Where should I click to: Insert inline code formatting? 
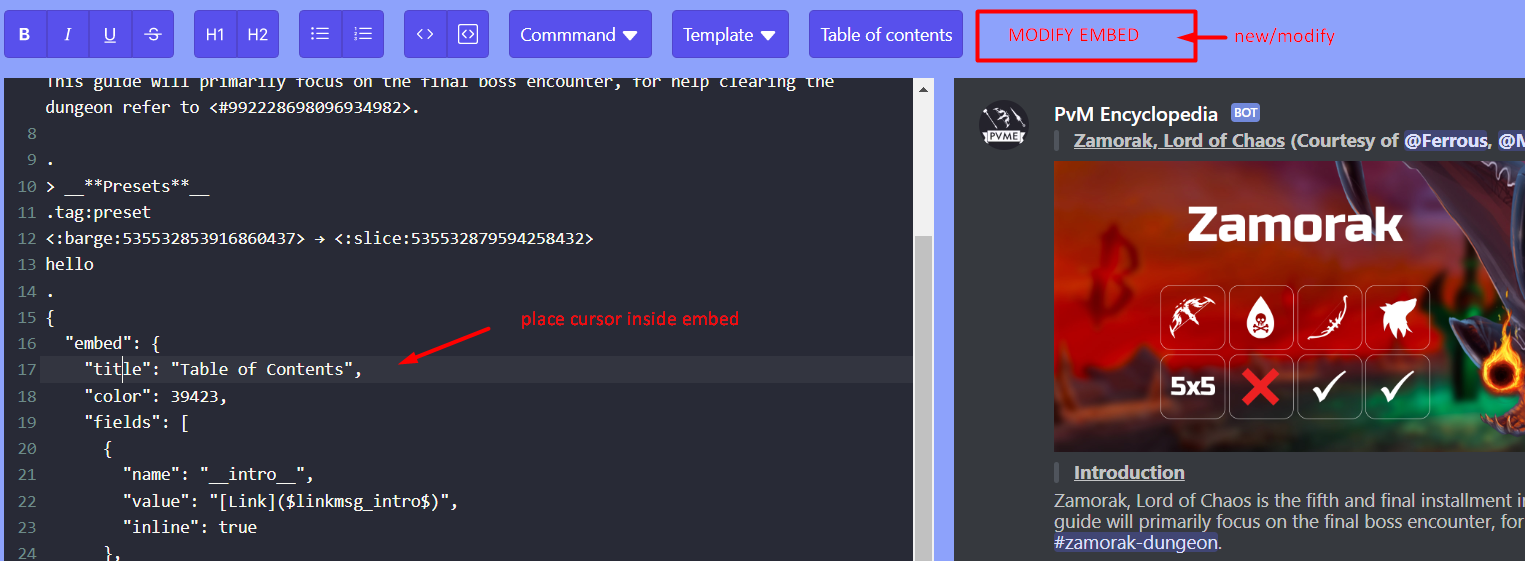[425, 34]
